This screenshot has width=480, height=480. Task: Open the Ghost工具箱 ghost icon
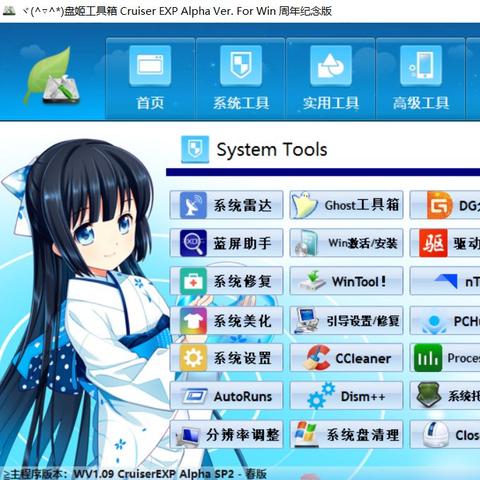pos(304,205)
